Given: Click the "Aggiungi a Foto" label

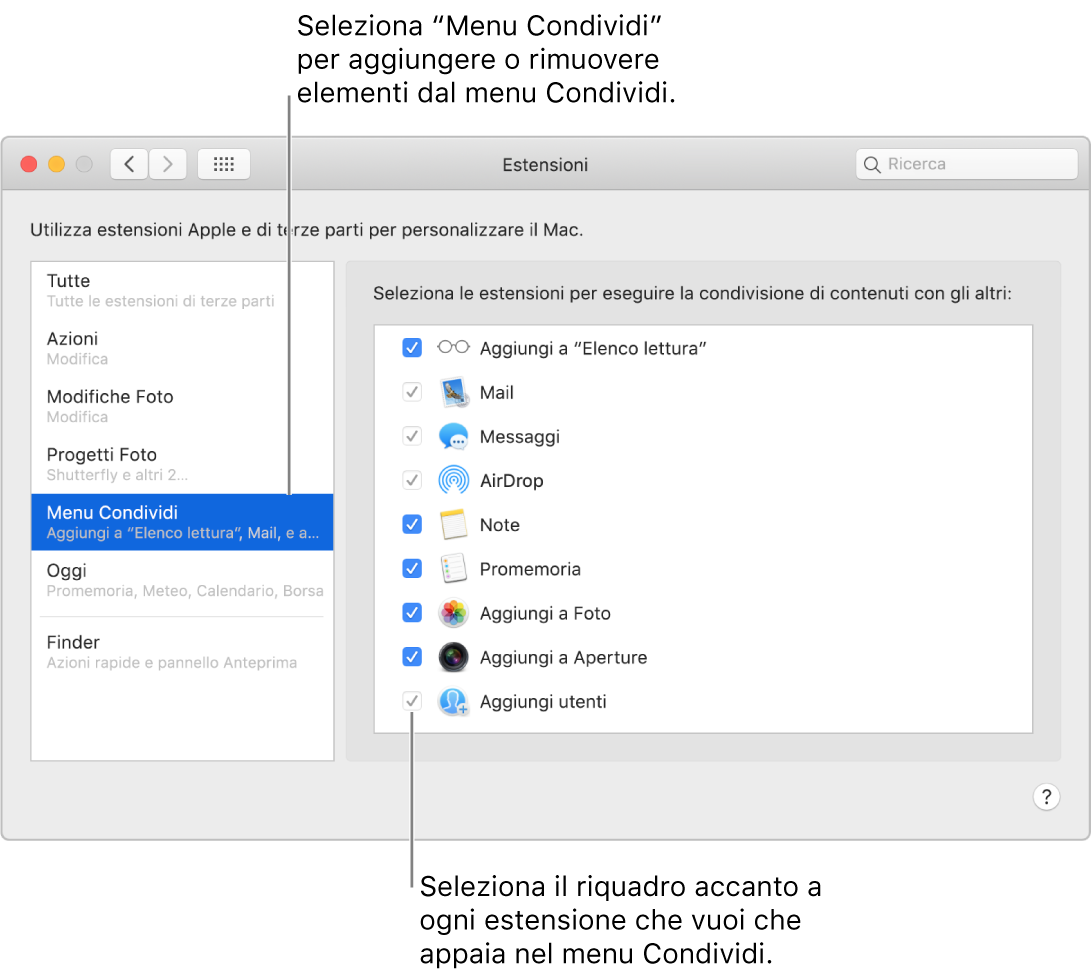Looking at the screenshot, I should click(546, 613).
